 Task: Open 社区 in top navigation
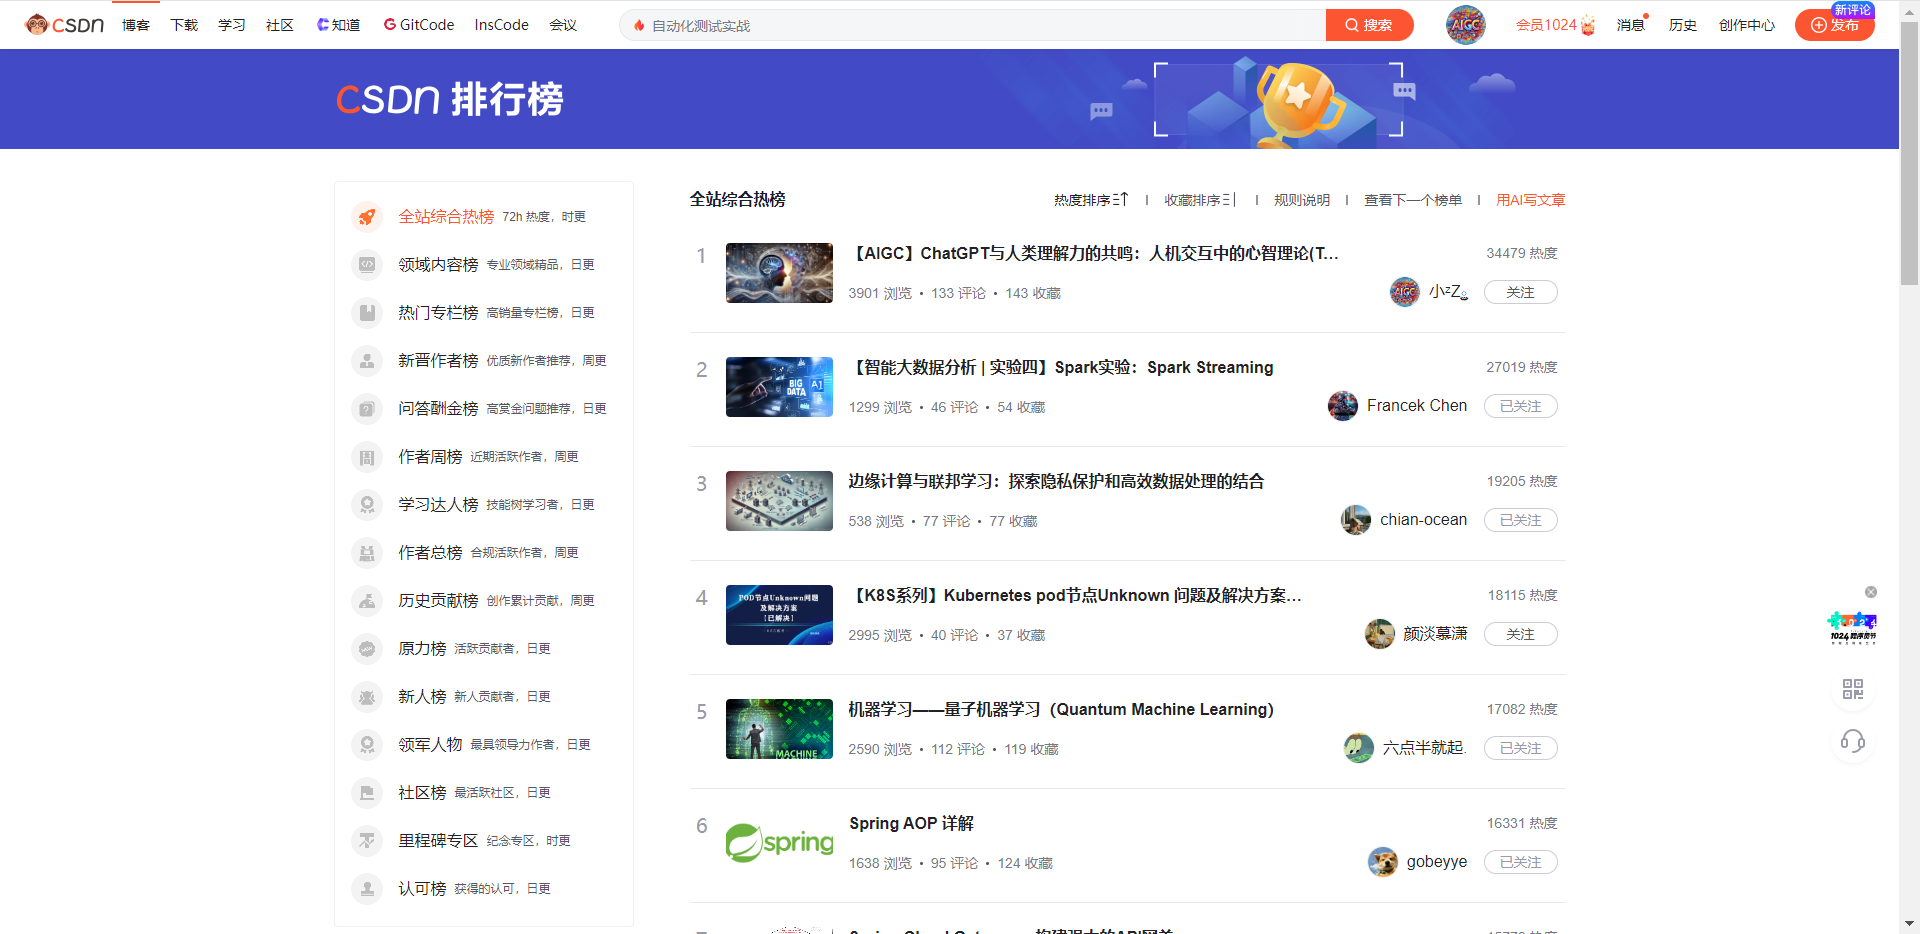tap(280, 25)
